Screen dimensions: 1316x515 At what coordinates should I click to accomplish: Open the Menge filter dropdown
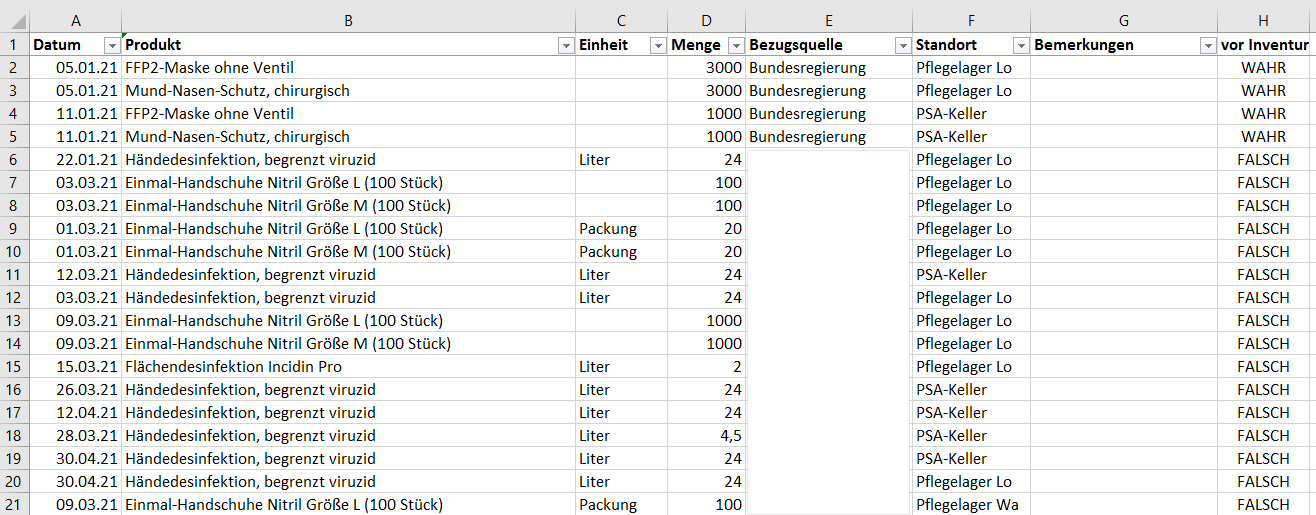736,45
